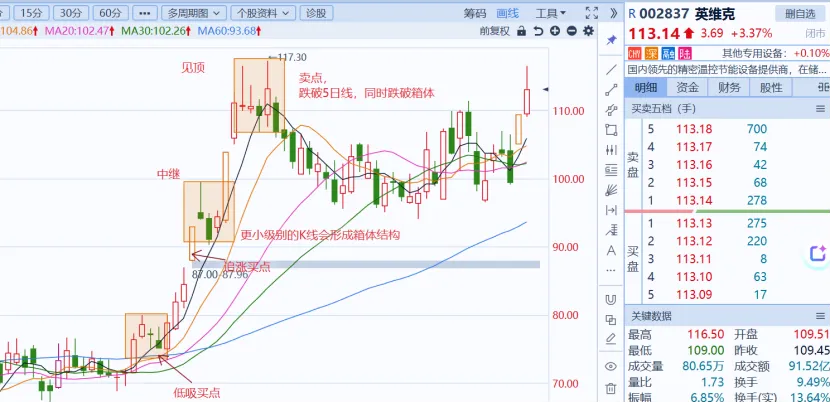
Task: Switch to 60分 period
Action: click(110, 13)
